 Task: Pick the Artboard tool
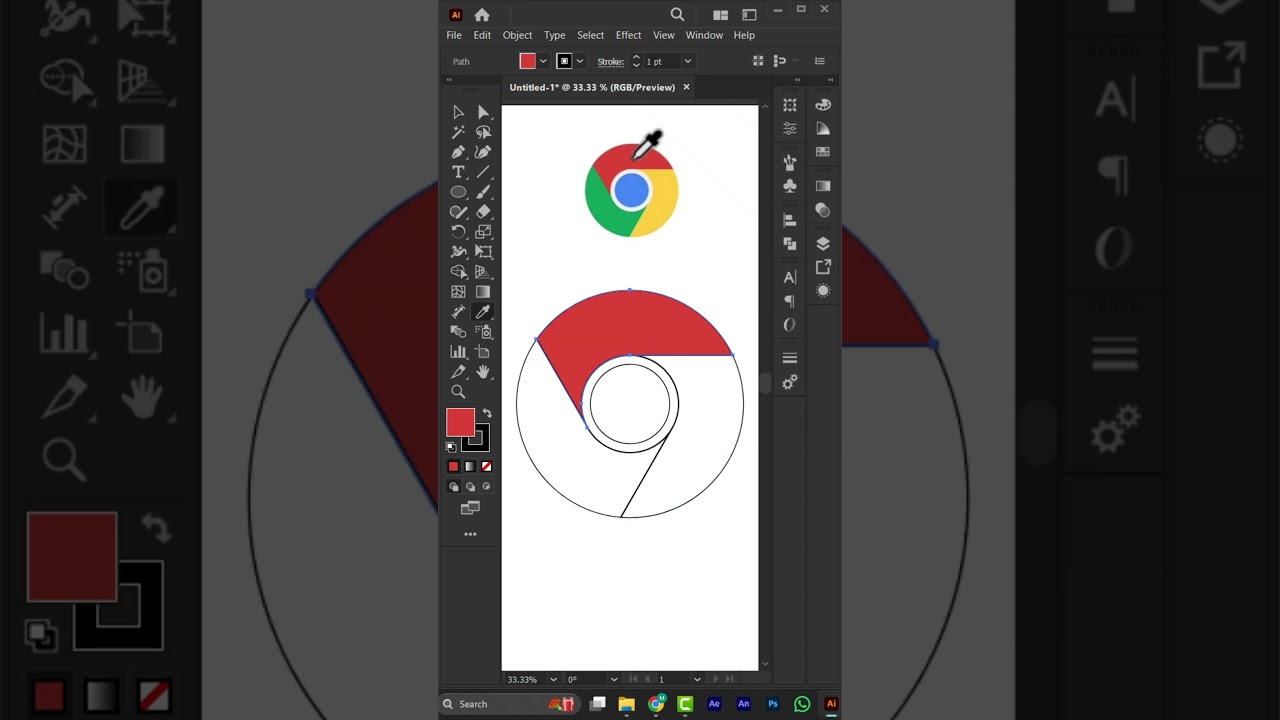pyautogui.click(x=483, y=352)
